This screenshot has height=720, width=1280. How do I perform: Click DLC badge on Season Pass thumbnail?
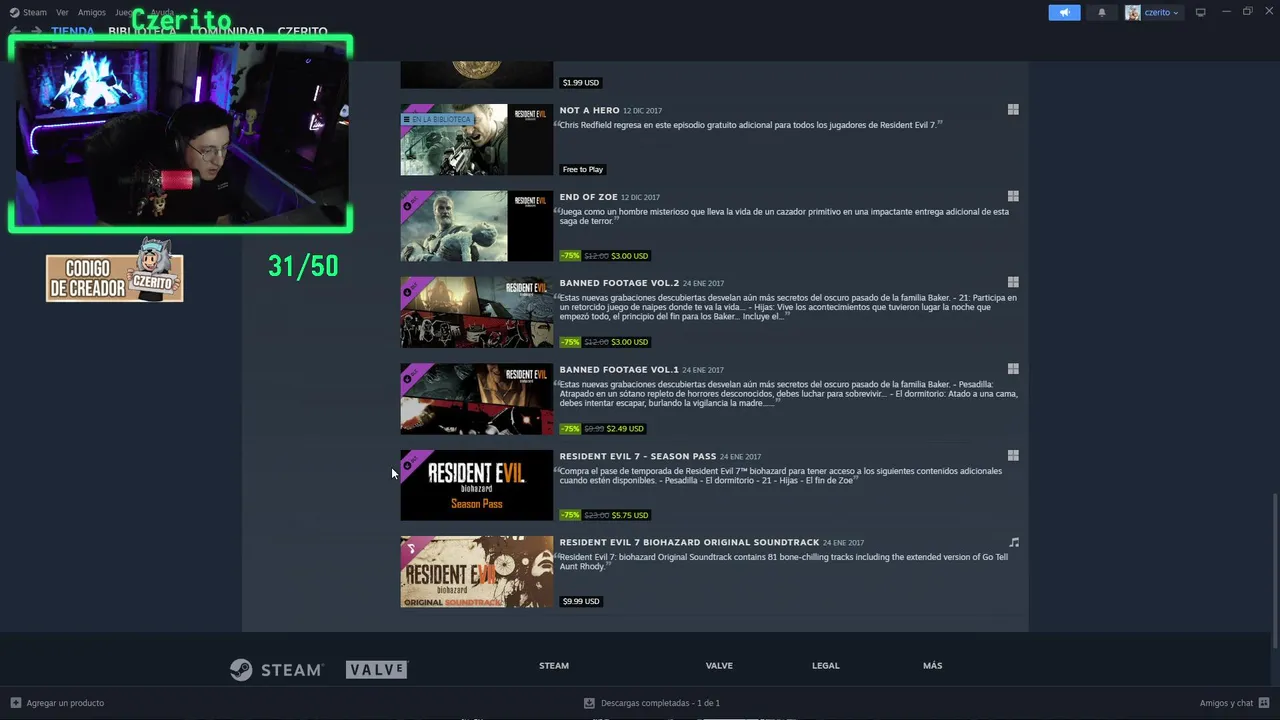411,462
